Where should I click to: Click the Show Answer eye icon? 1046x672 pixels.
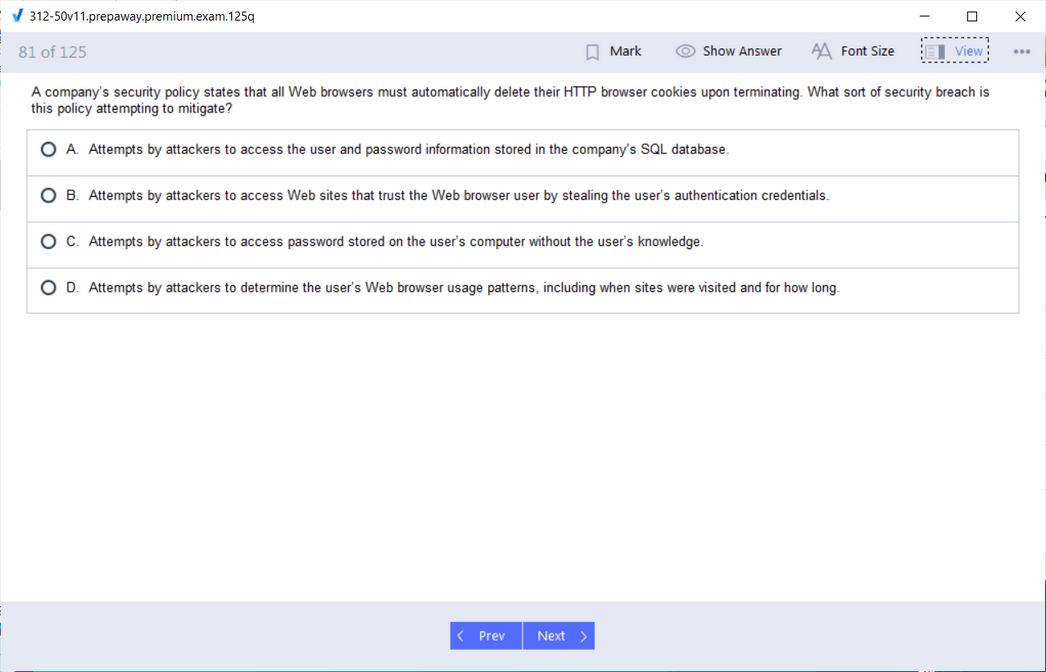(685, 51)
